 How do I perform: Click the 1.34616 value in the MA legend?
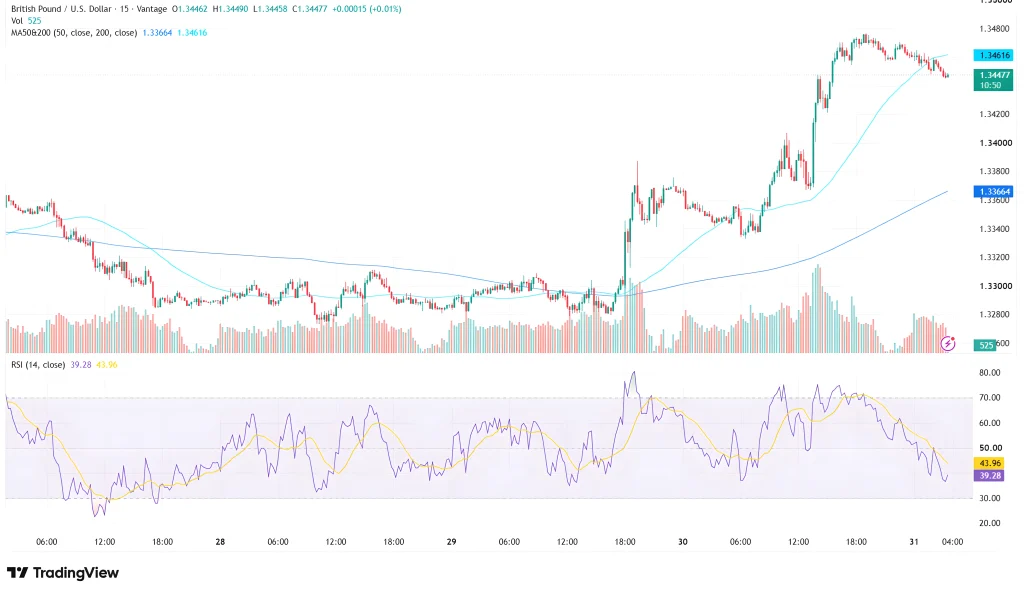192,33
